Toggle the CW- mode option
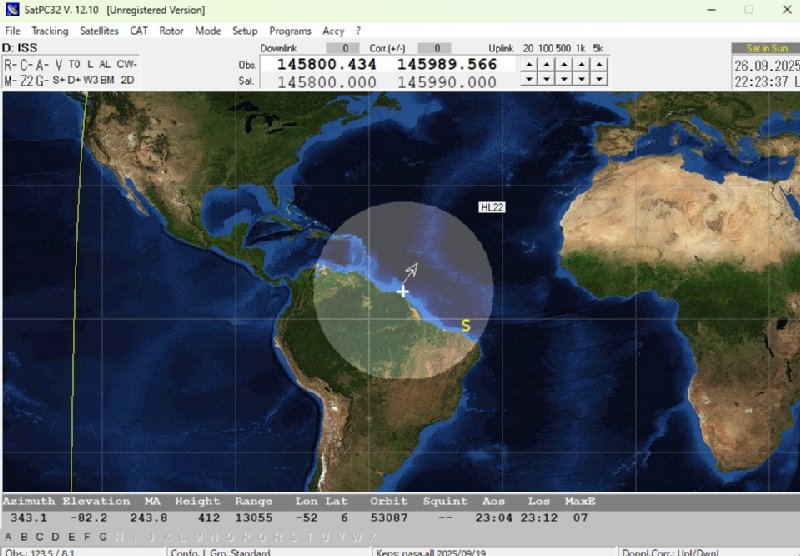The width and height of the screenshot is (800, 556). [127, 64]
